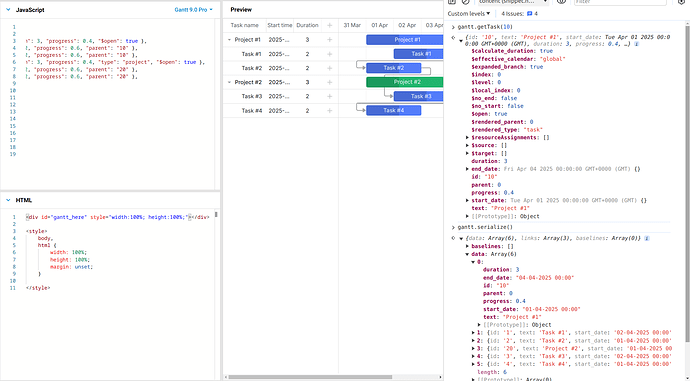Click plus icon in Task #2 row
The height and width of the screenshot is (381, 690).
(329, 68)
